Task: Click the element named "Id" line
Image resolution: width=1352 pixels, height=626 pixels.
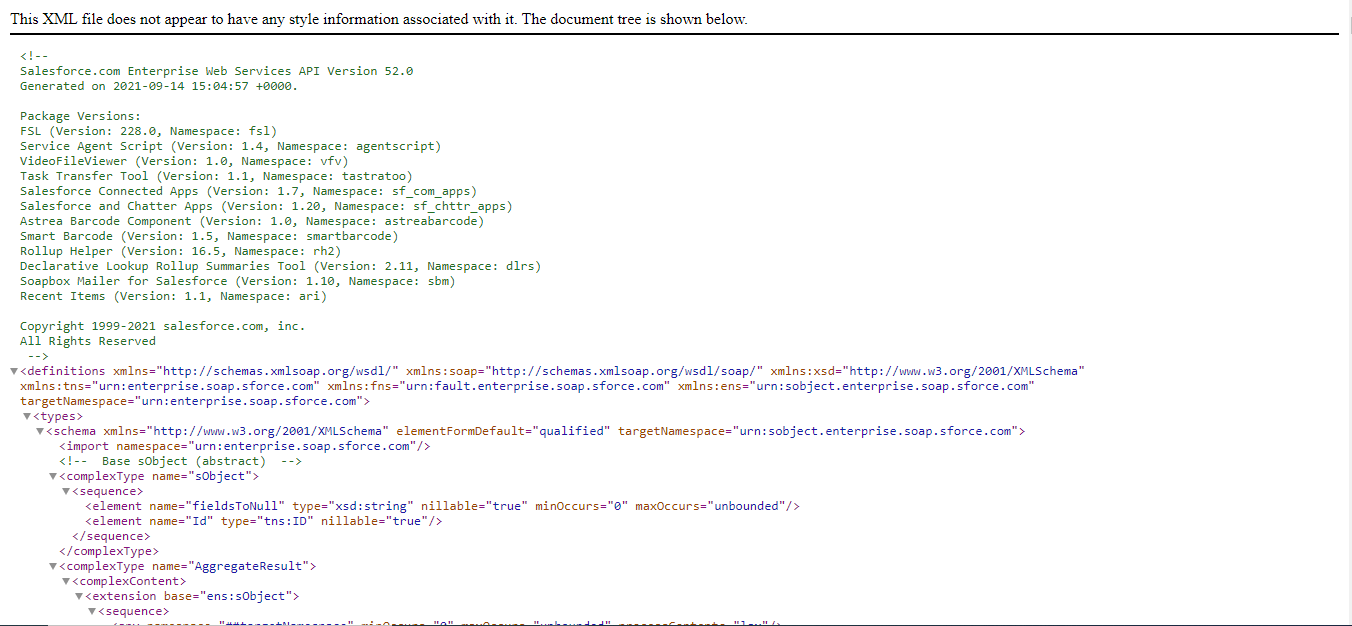Action: click(x=264, y=521)
